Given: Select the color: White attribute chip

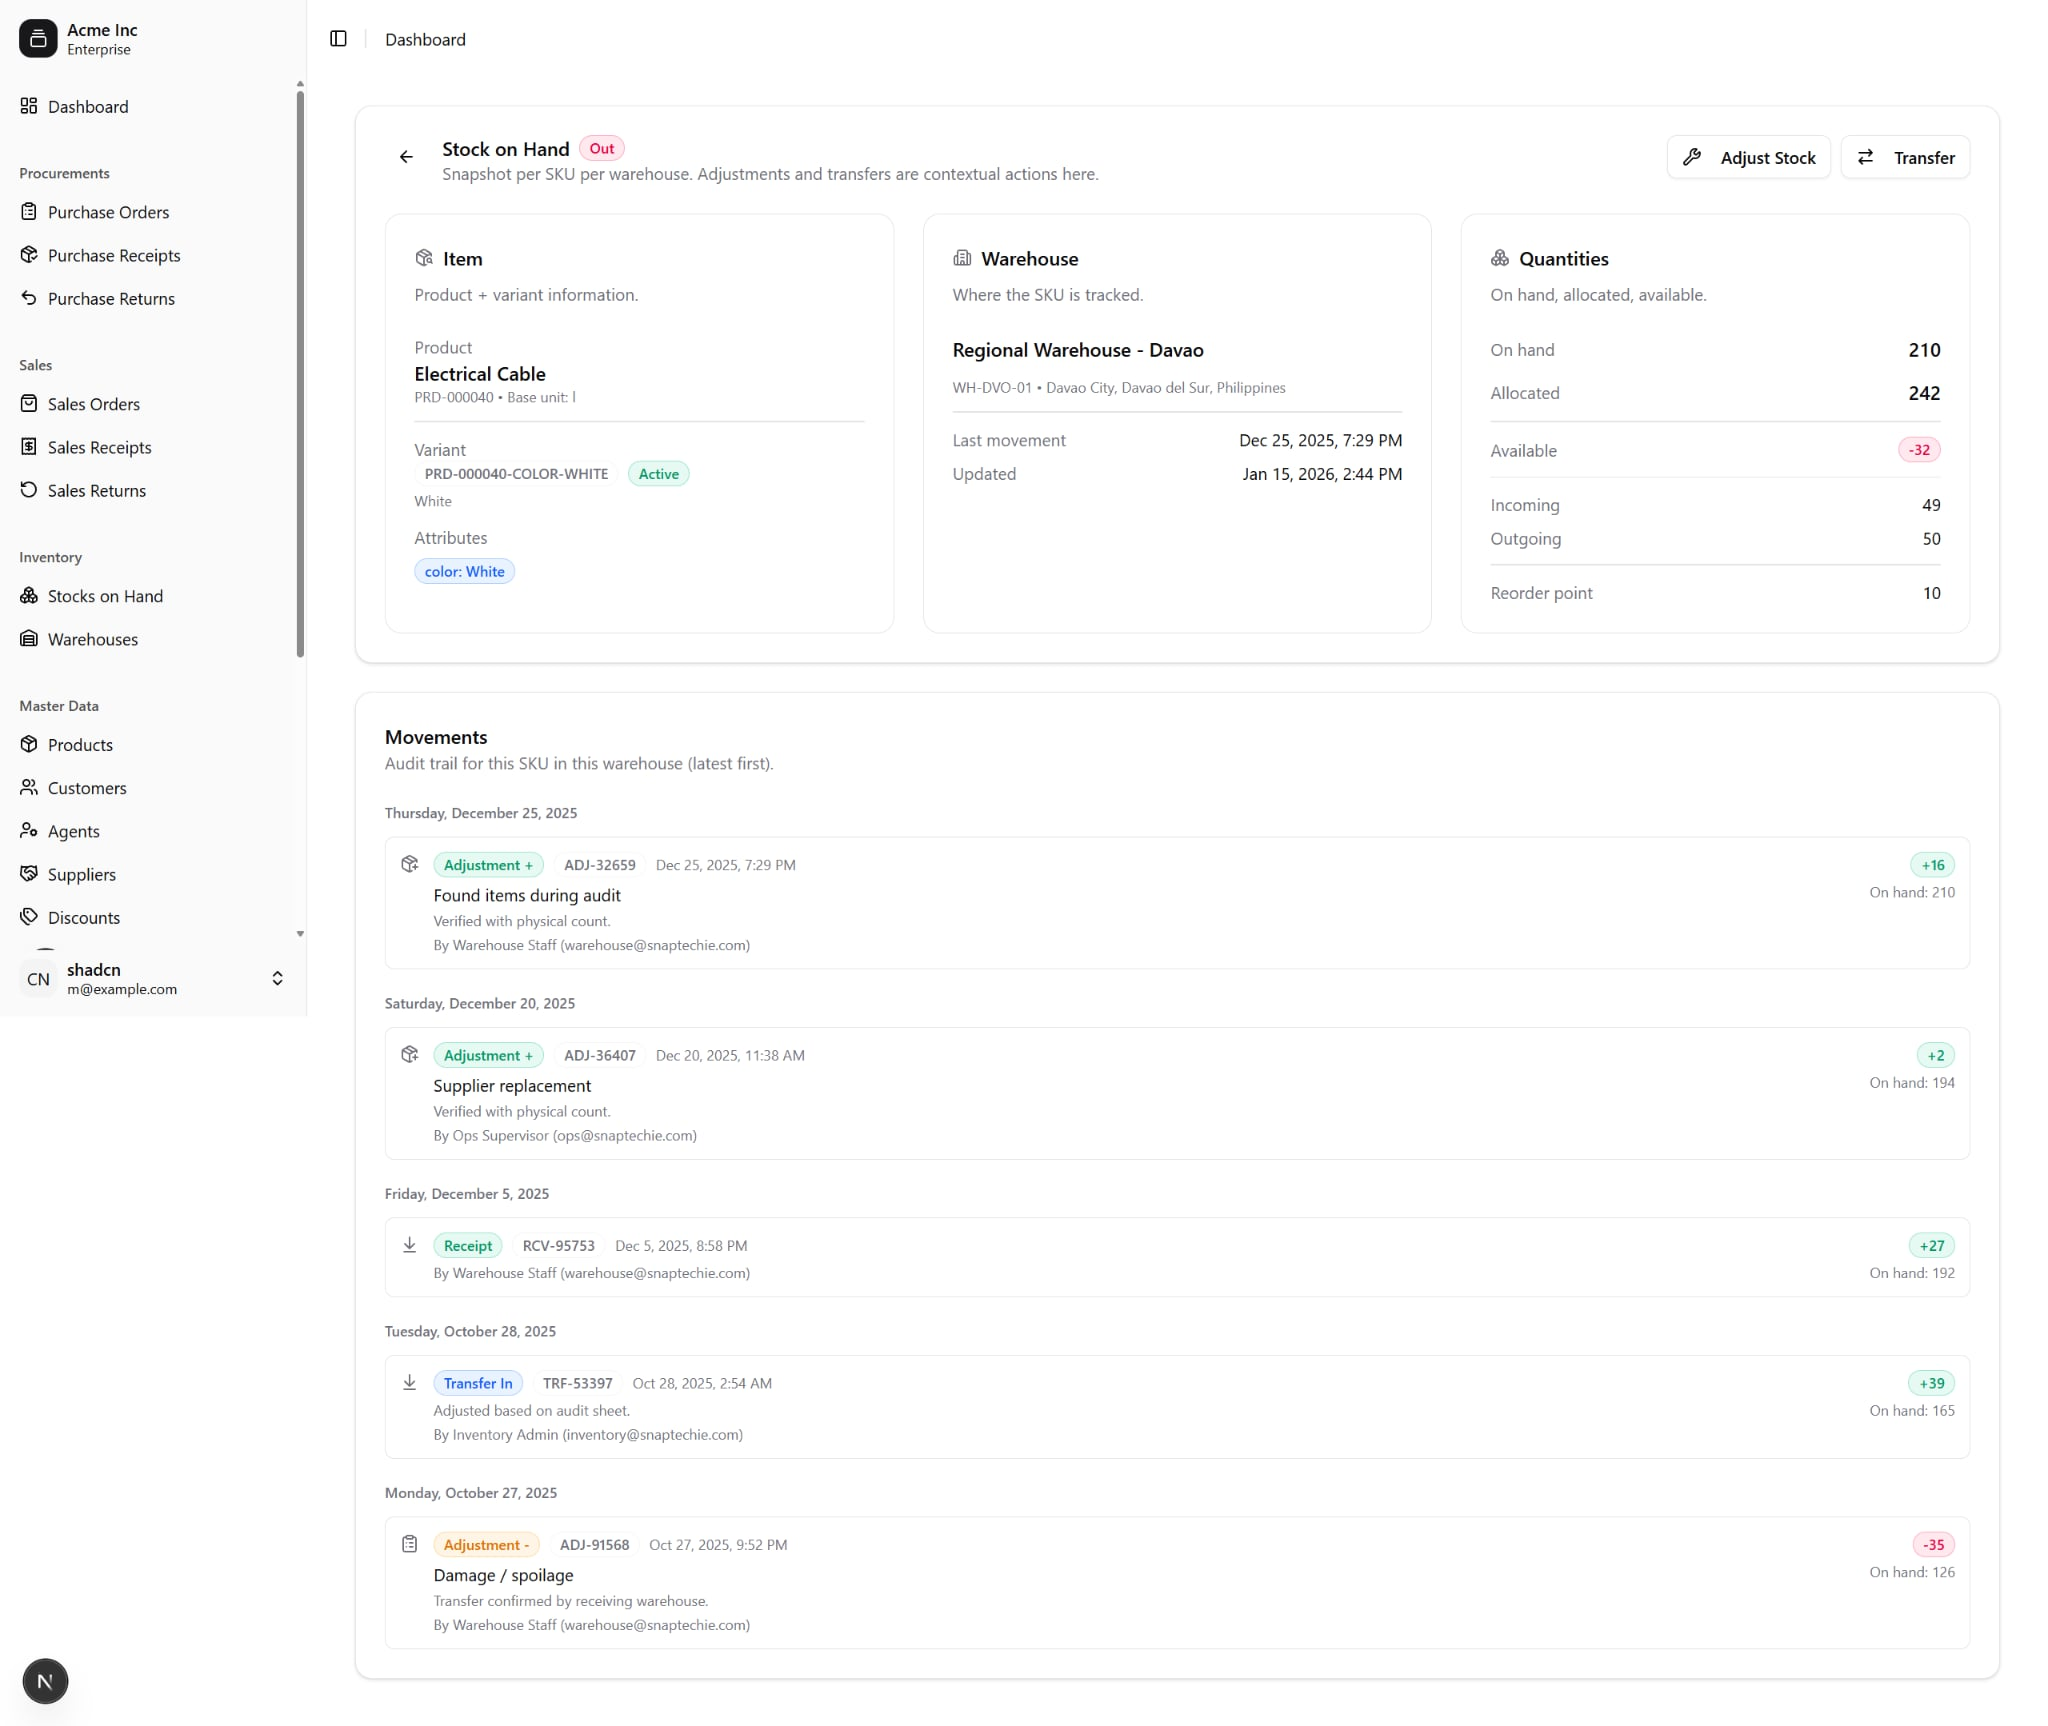Looking at the screenshot, I should click(x=464, y=572).
